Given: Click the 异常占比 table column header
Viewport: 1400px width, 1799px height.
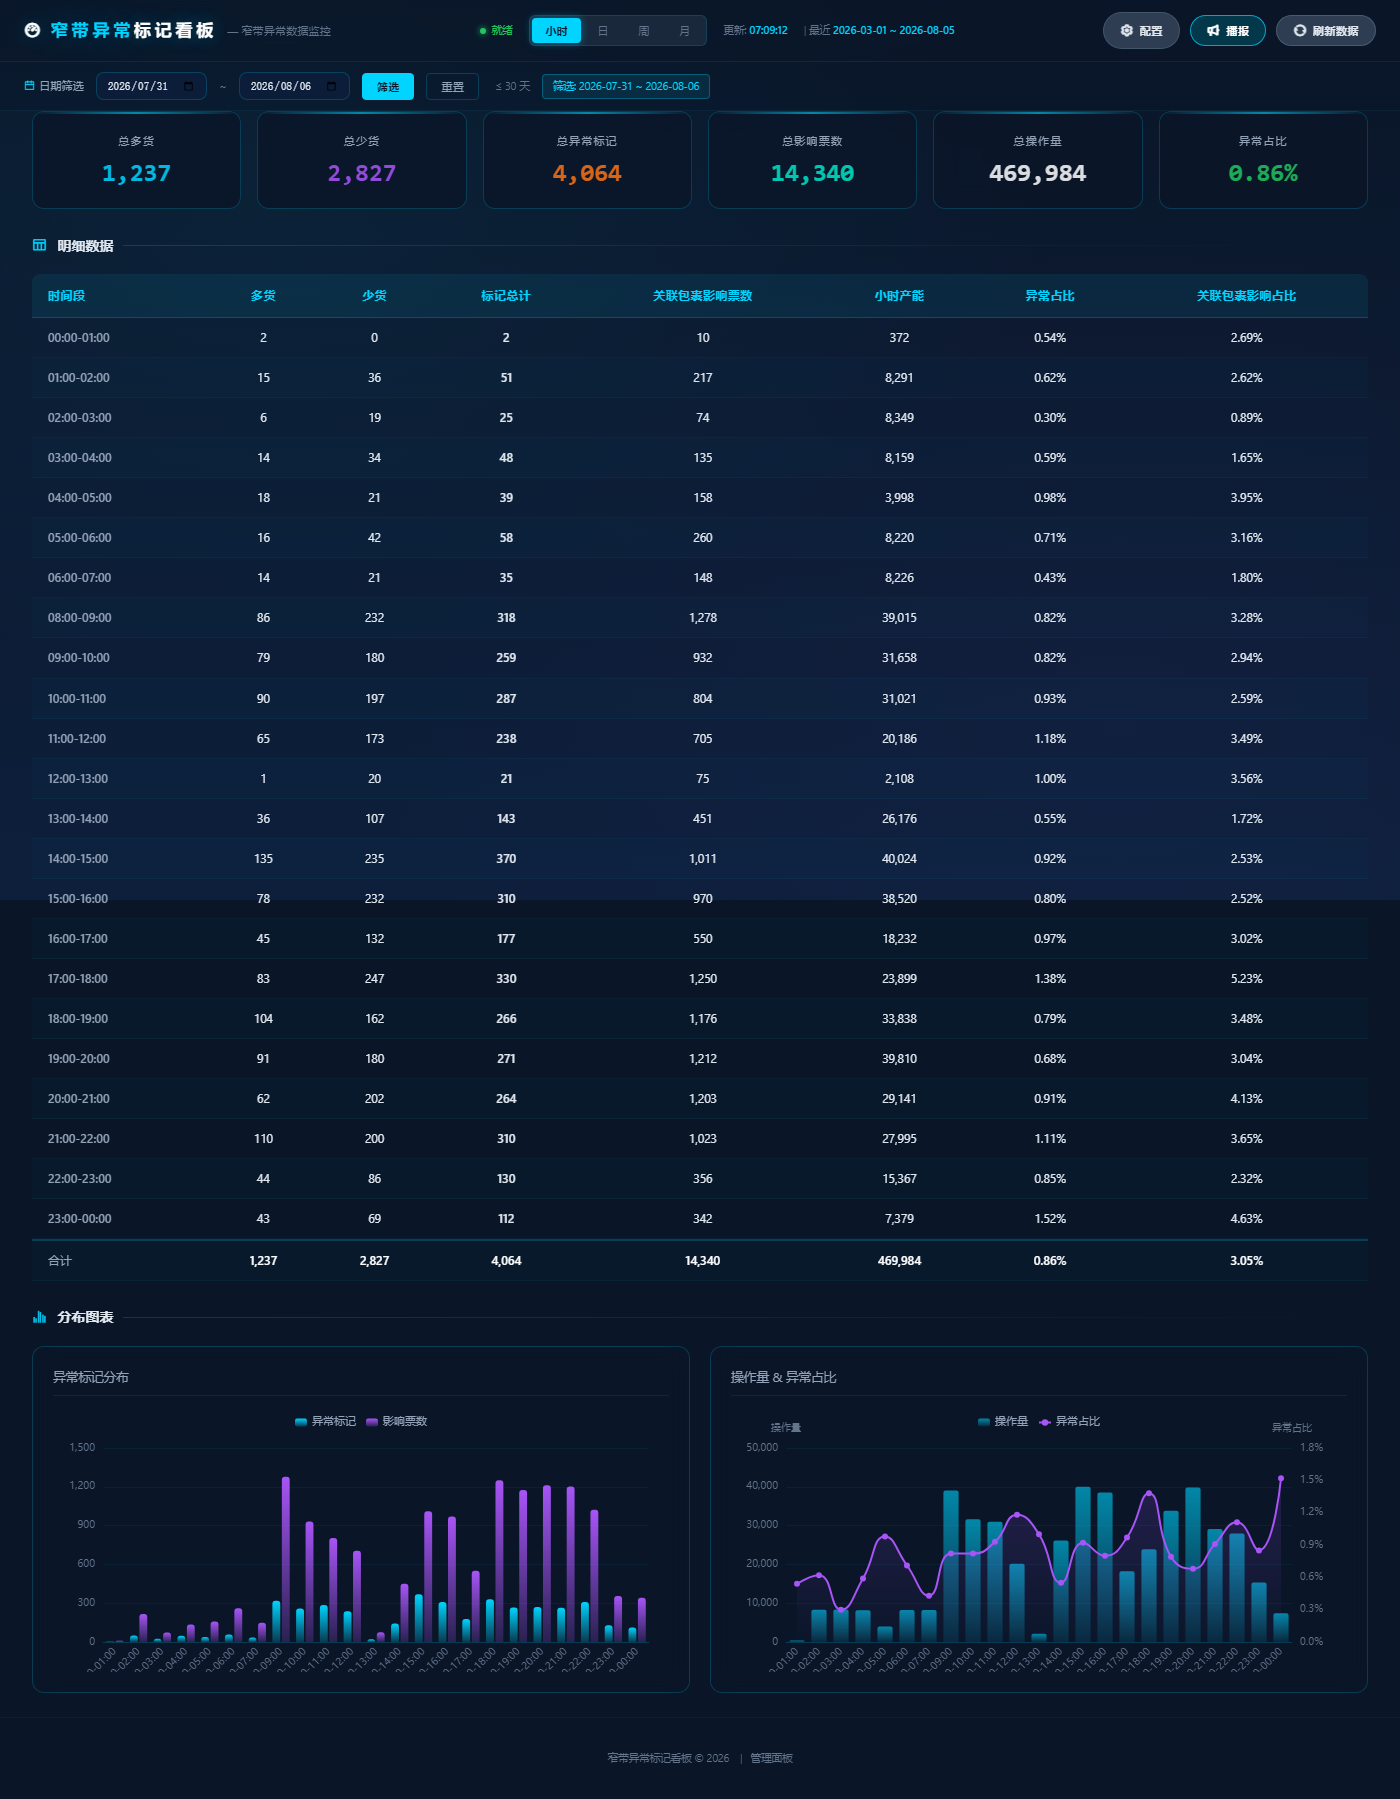Looking at the screenshot, I should pyautogui.click(x=1050, y=296).
